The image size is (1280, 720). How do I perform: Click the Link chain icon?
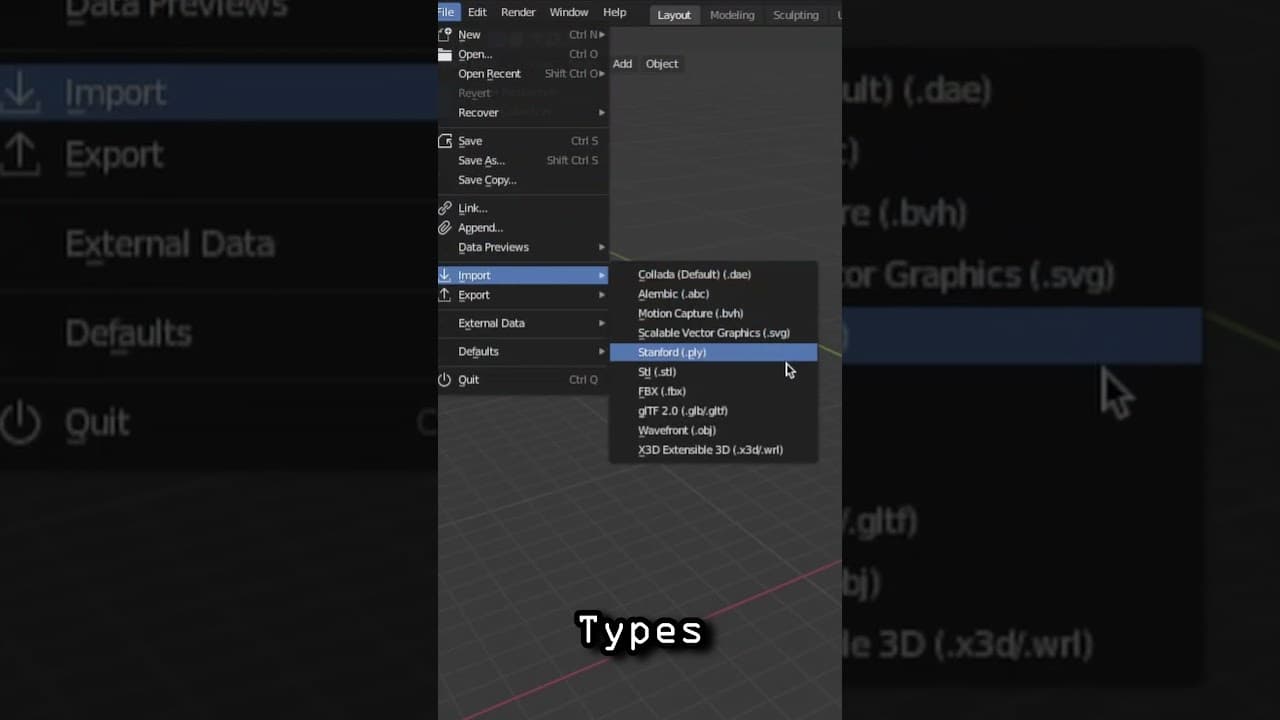click(445, 208)
